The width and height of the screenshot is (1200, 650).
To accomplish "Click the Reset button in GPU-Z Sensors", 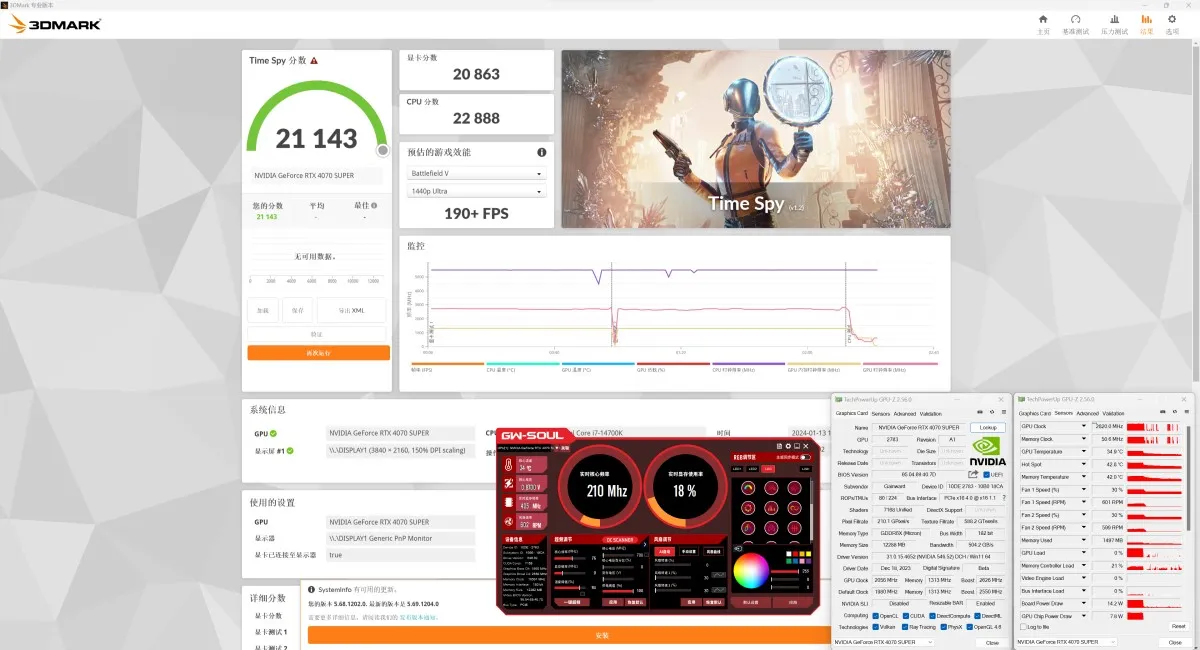I will pos(1179,626).
